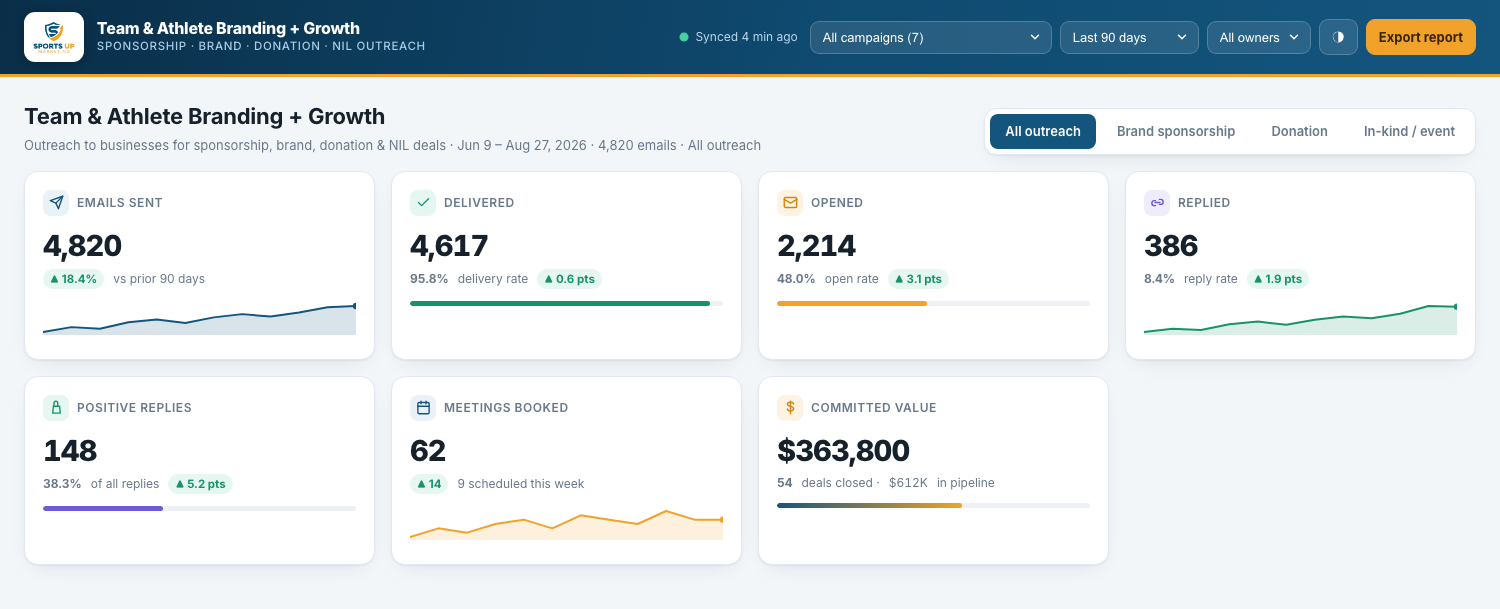
Task: Click the 2,214 opened value
Action: tap(816, 246)
